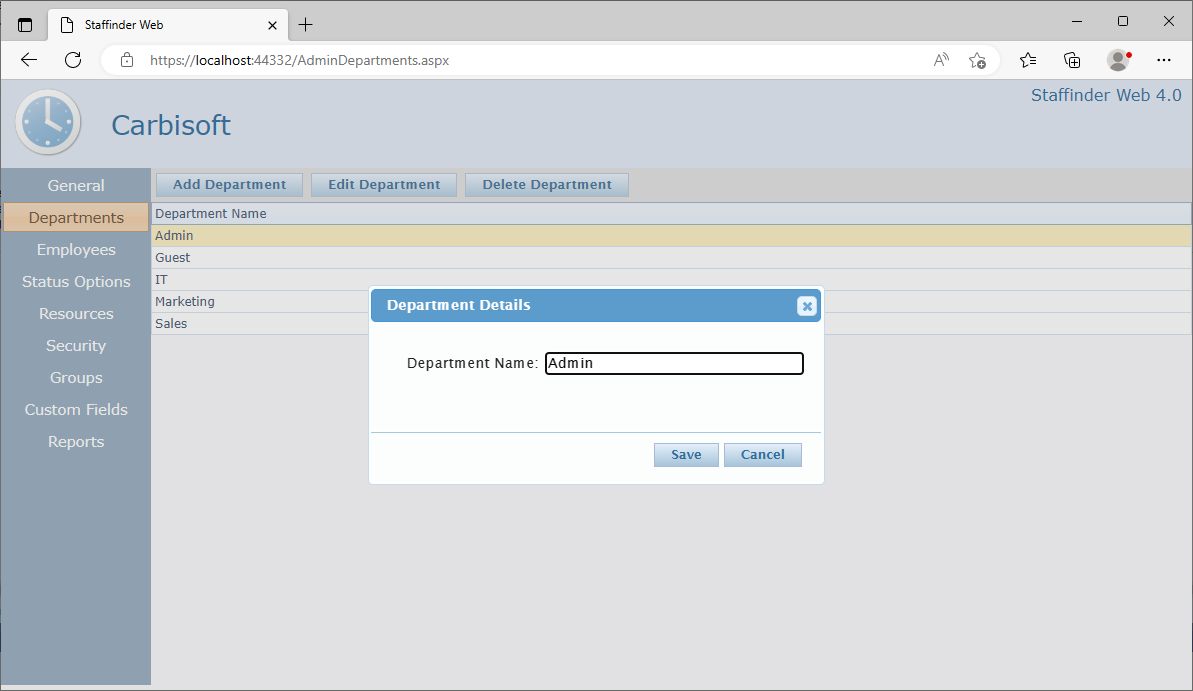
Task: Open the Reports sidebar item
Action: coord(76,442)
